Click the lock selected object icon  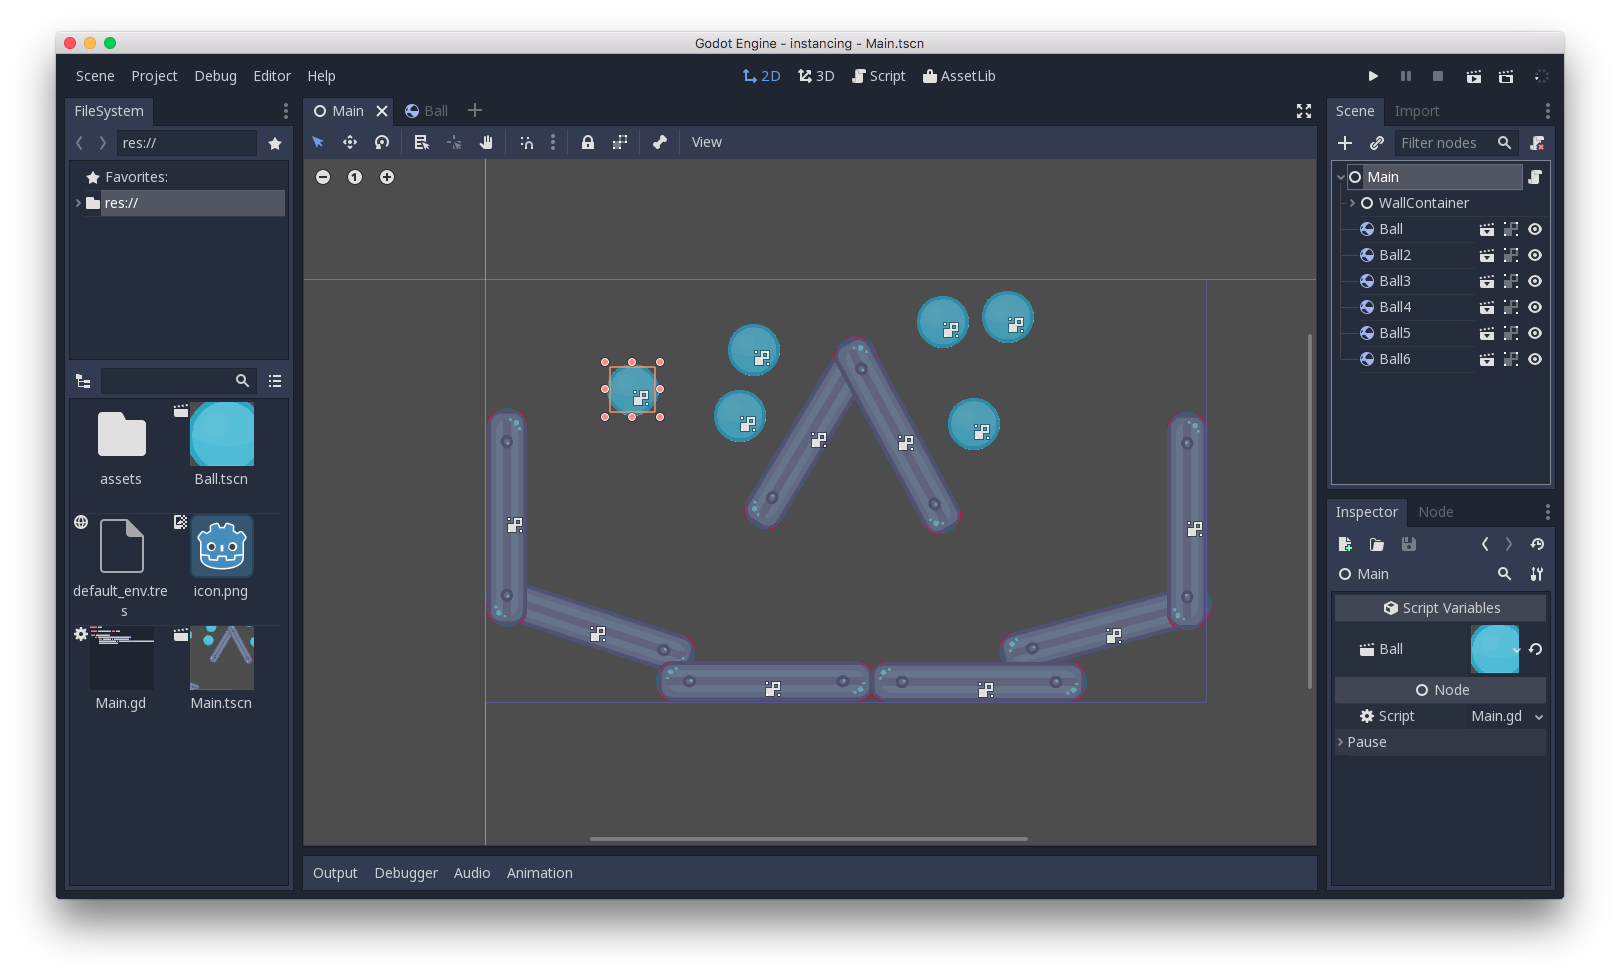(x=588, y=143)
